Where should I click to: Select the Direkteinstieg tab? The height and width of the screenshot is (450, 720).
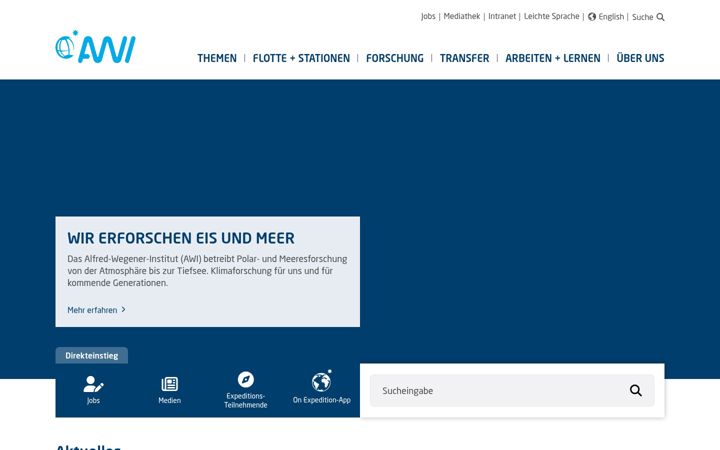coord(92,355)
